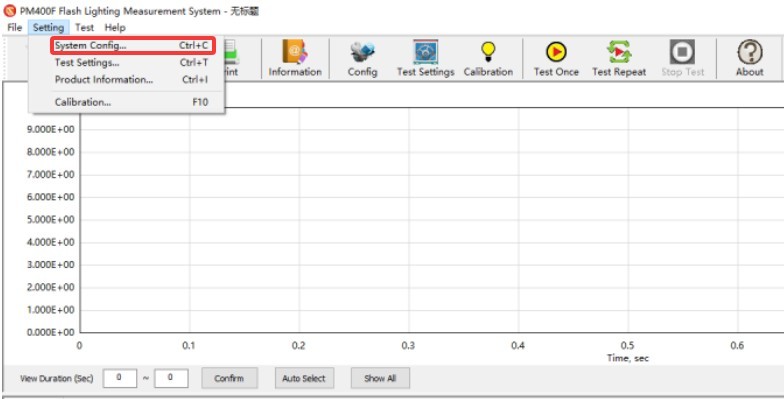Click the 0.3 time axis value
This screenshot has width=784, height=399.
[408, 346]
